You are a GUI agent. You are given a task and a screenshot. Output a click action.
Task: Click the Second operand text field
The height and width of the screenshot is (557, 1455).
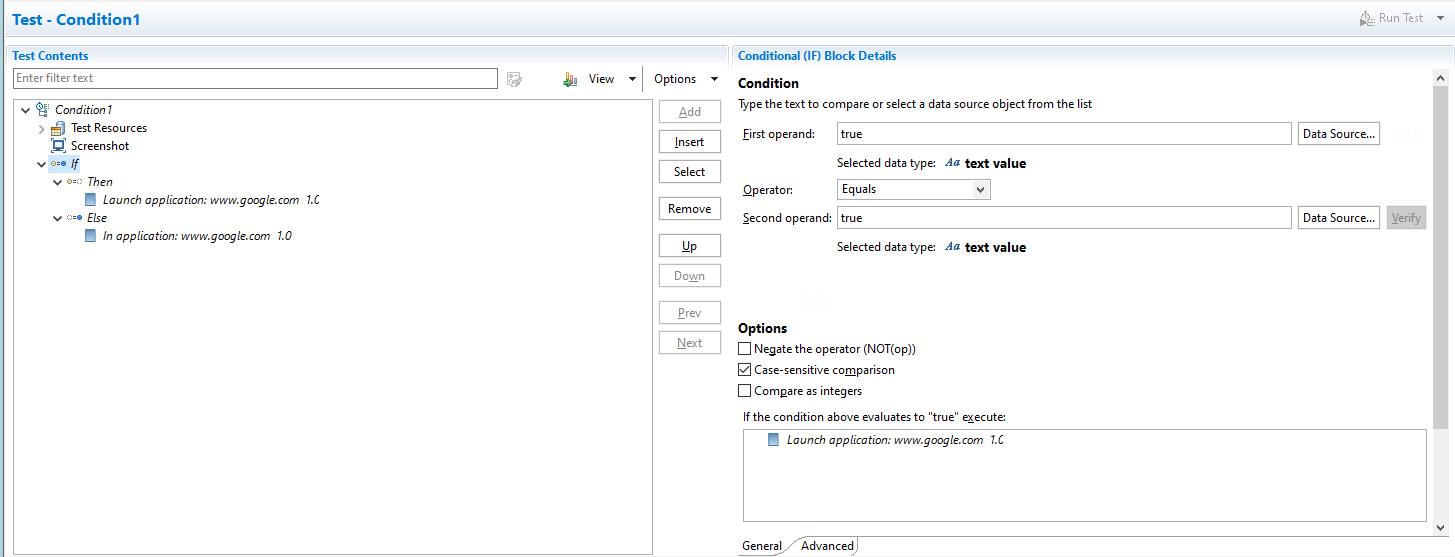[x=1064, y=218]
